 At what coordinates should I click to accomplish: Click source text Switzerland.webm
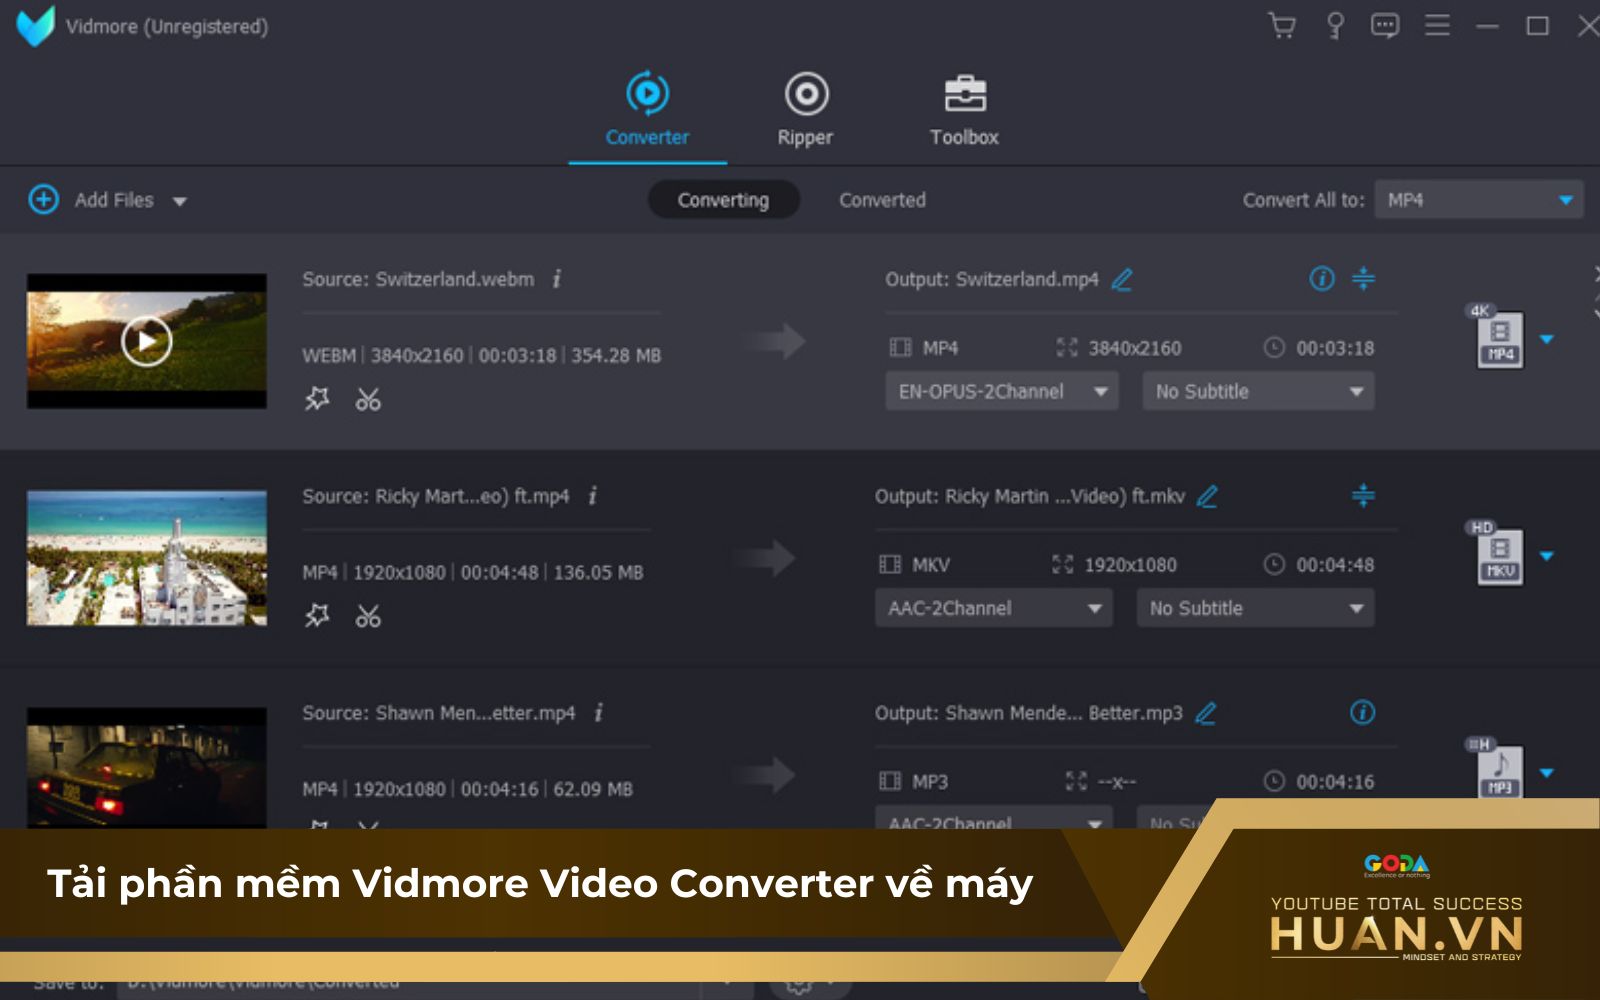pos(454,279)
